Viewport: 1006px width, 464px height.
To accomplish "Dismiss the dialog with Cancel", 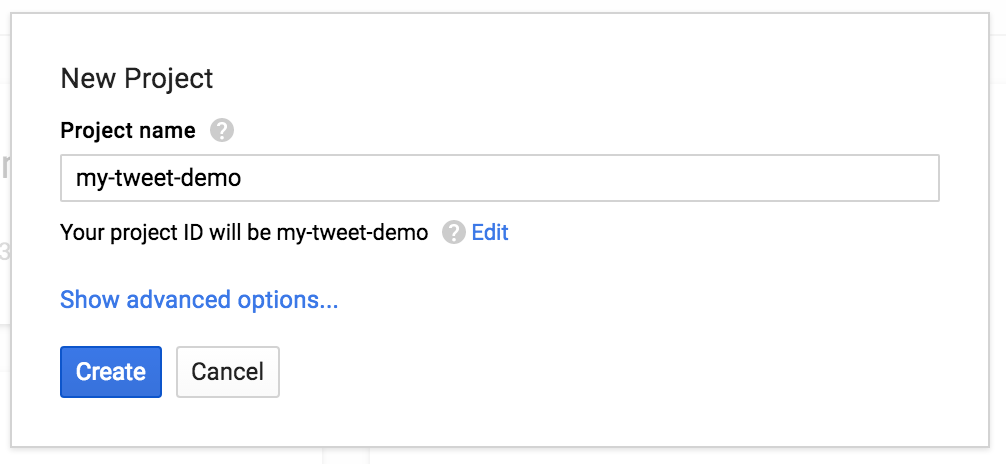I will (228, 372).
